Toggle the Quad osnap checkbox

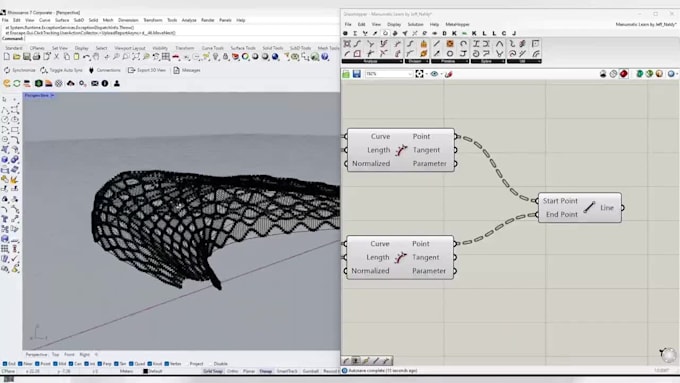(x=132, y=364)
